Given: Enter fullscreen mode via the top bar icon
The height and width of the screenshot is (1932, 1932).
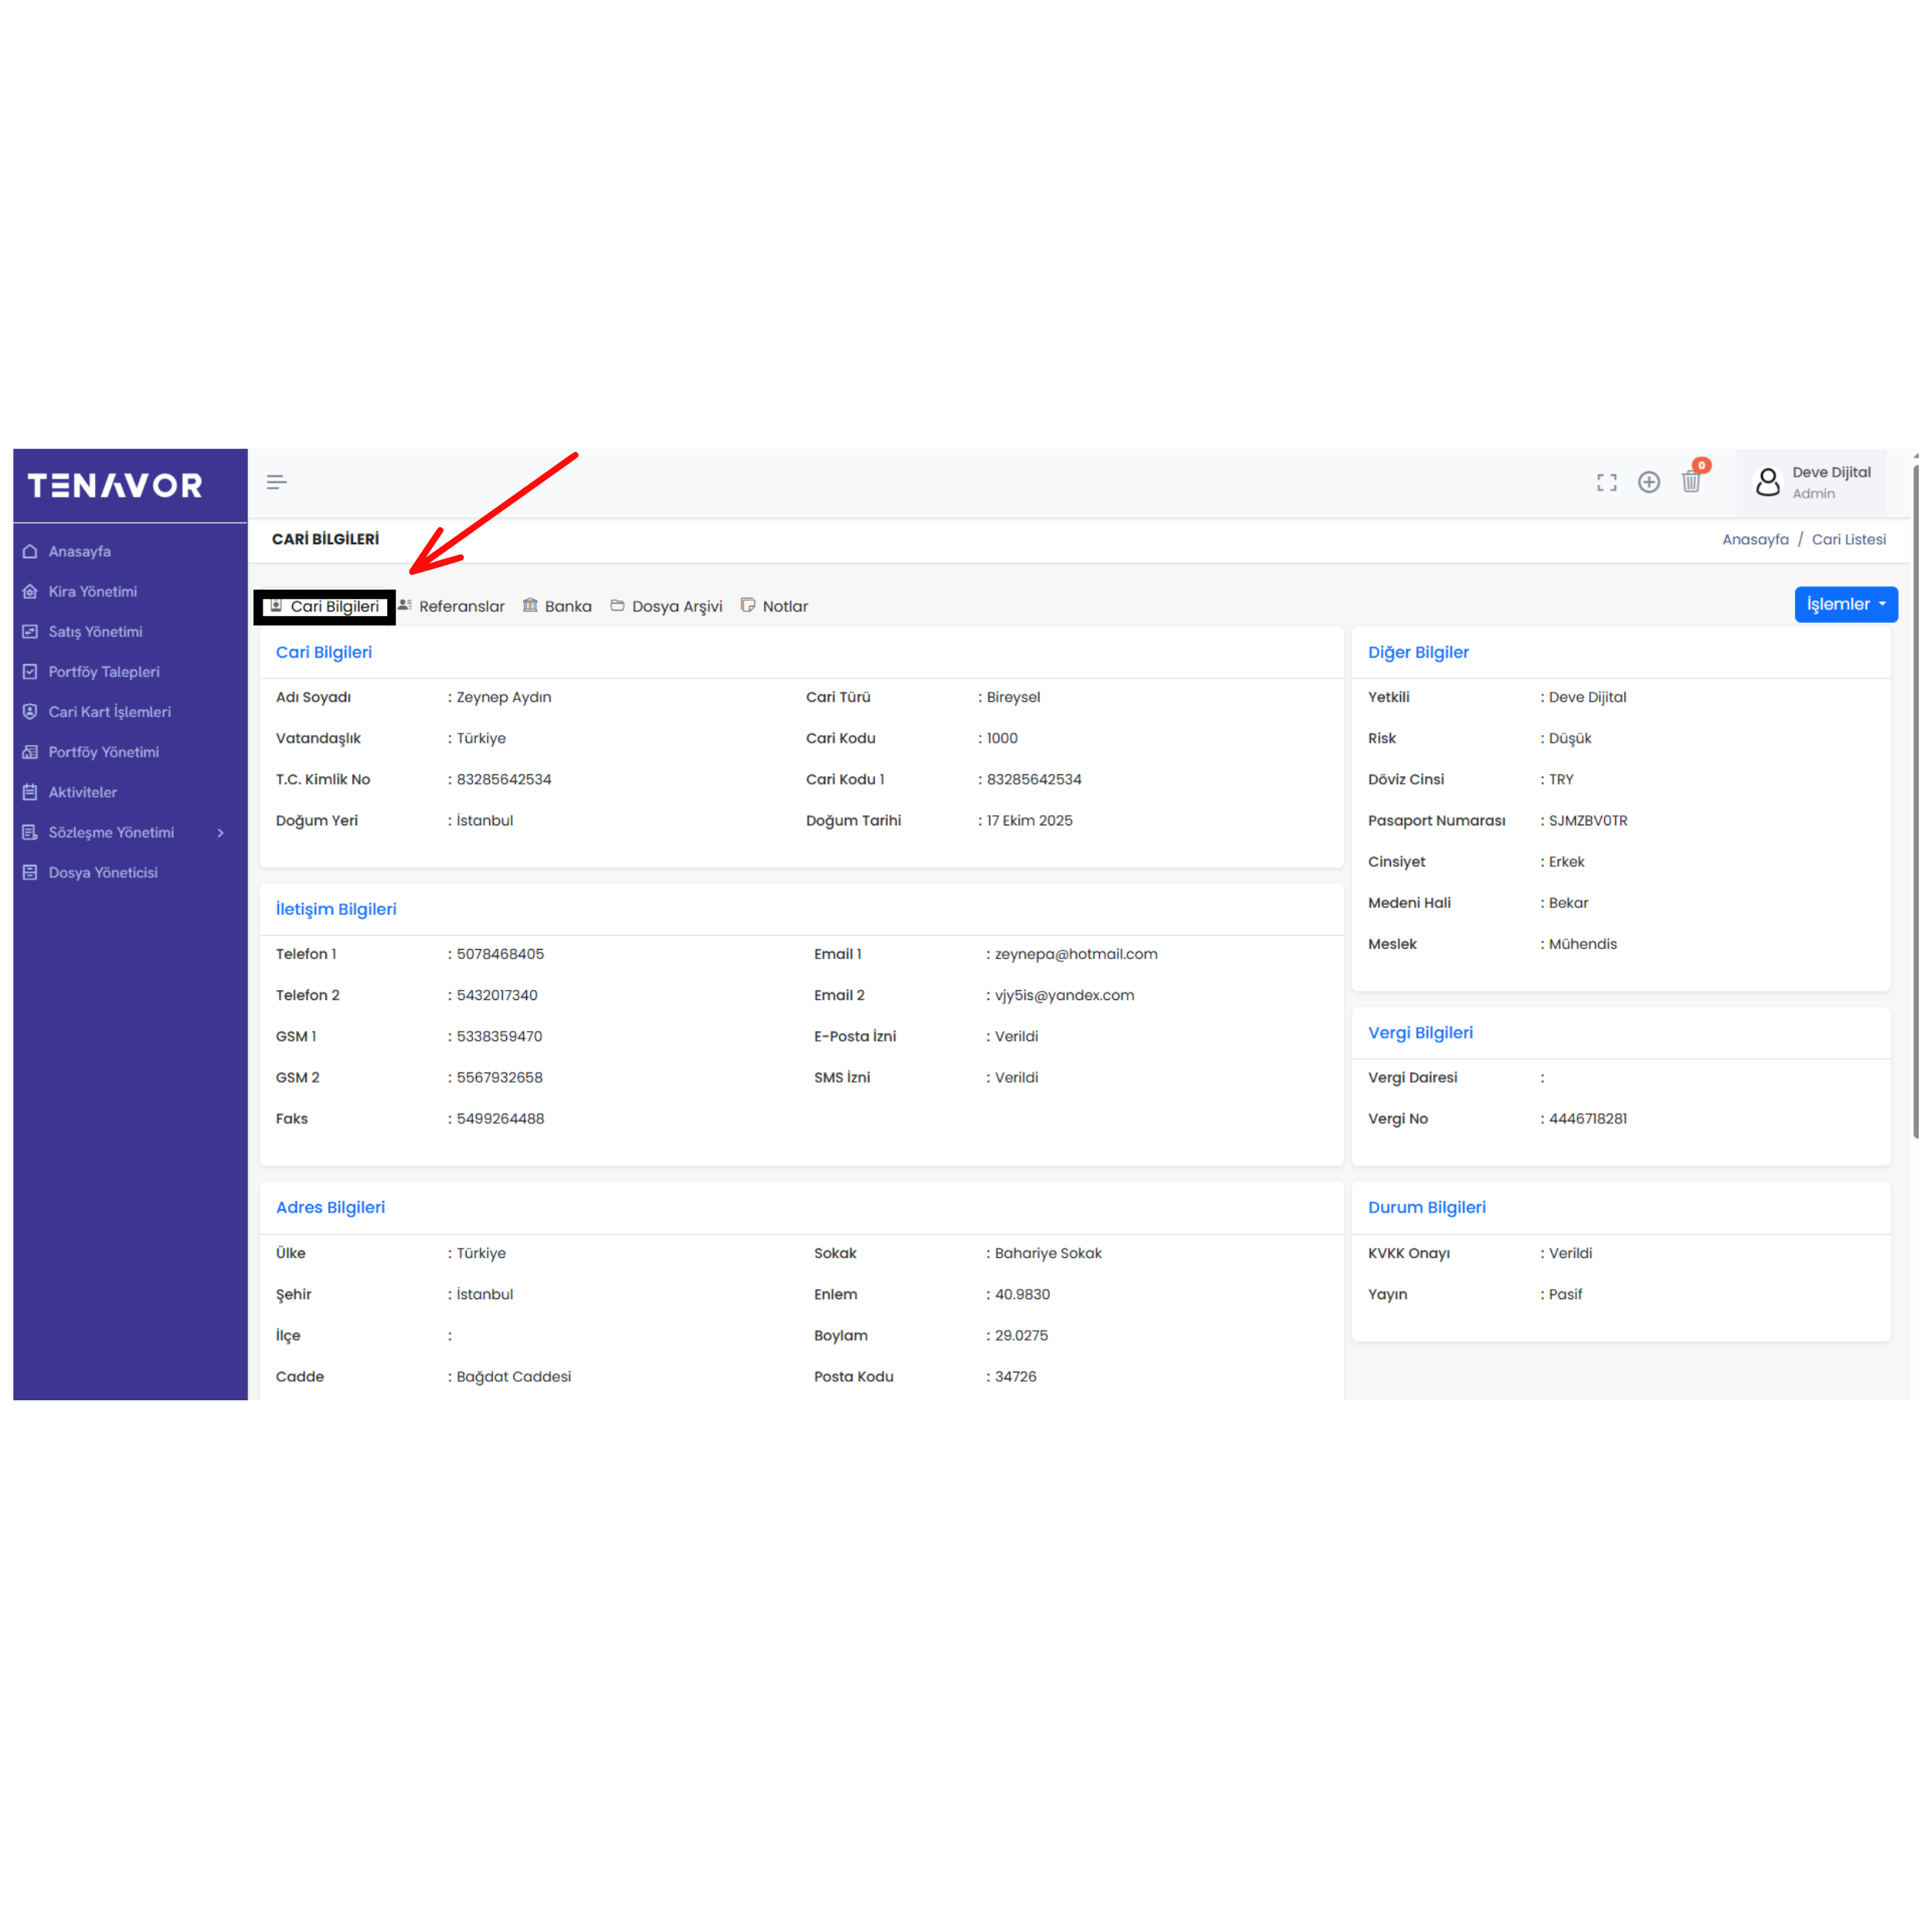Looking at the screenshot, I should 1606,483.
